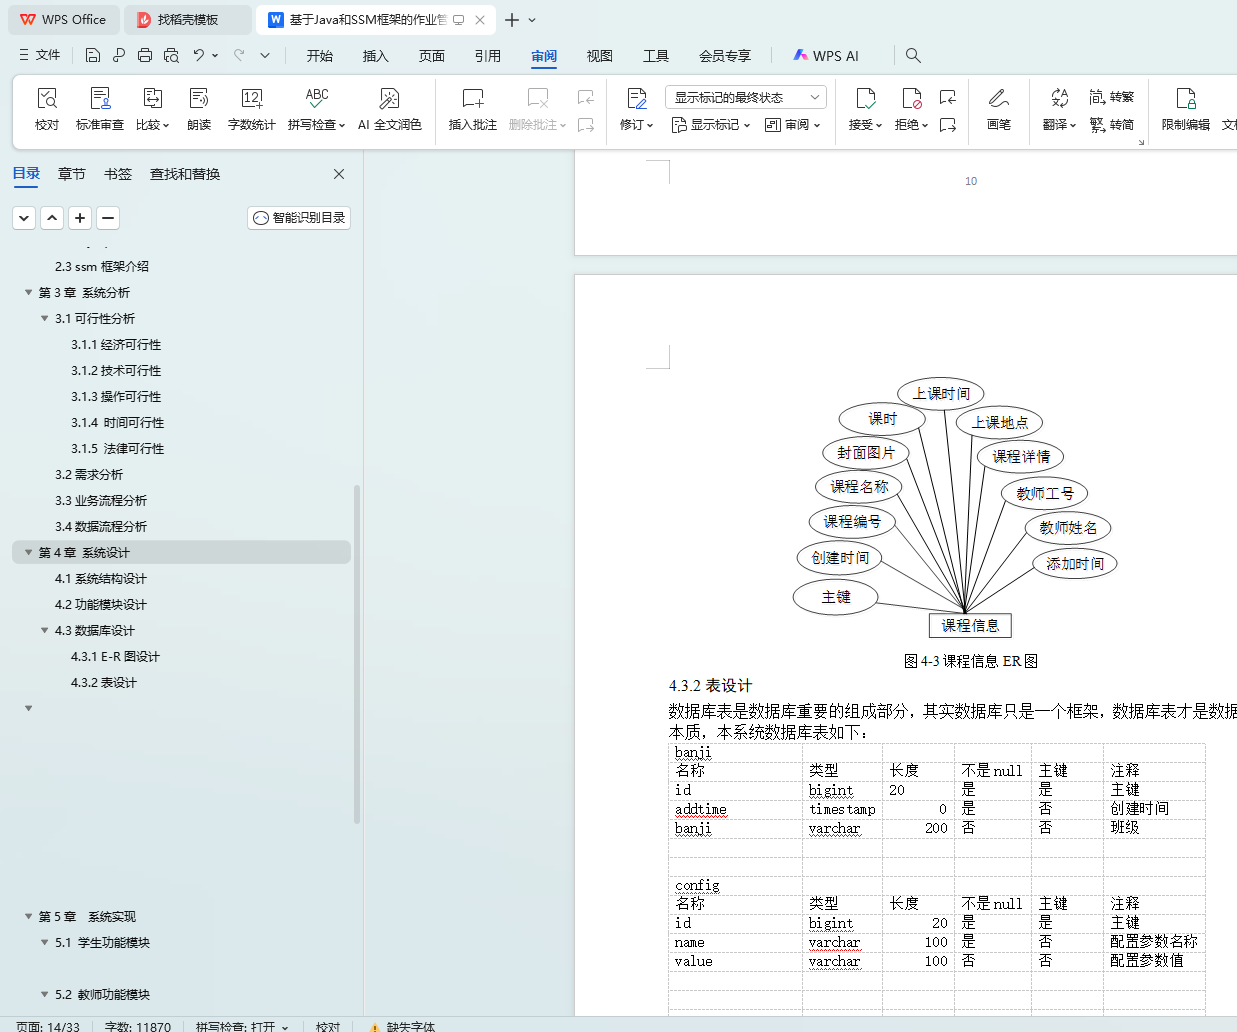Click the search magnifier icon
The width and height of the screenshot is (1237, 1032).
pyautogui.click(x=913, y=55)
